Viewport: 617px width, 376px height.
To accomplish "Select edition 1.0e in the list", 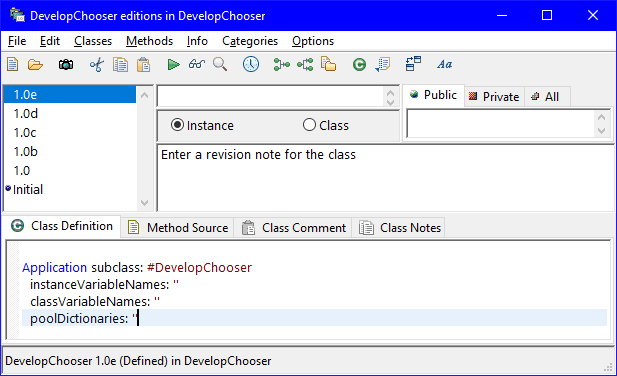I will [x=70, y=95].
